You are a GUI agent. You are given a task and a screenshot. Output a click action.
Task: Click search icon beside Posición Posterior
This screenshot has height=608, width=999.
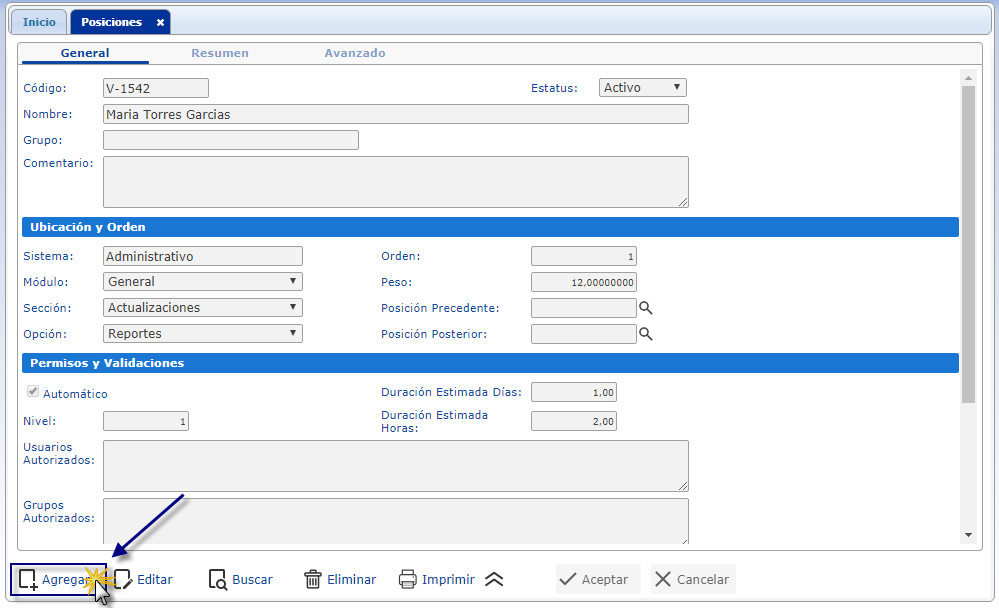(646, 334)
